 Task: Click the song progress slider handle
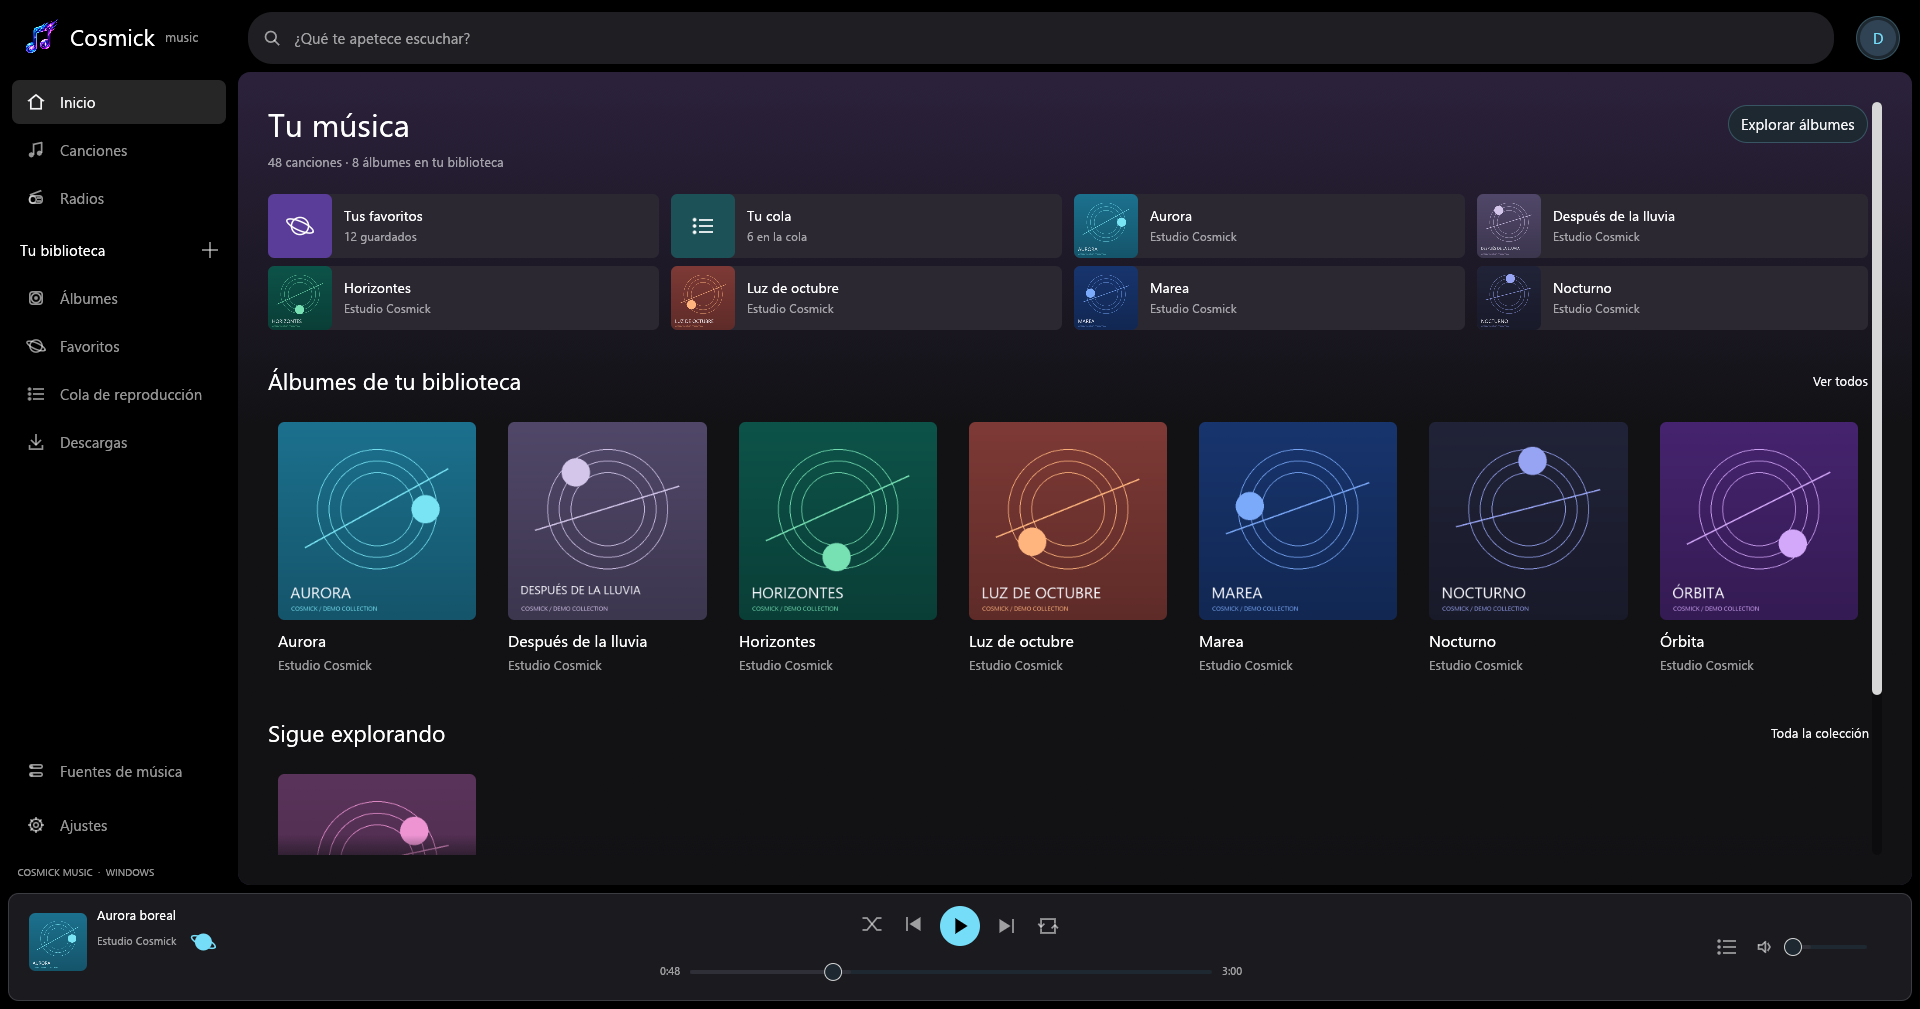(833, 972)
